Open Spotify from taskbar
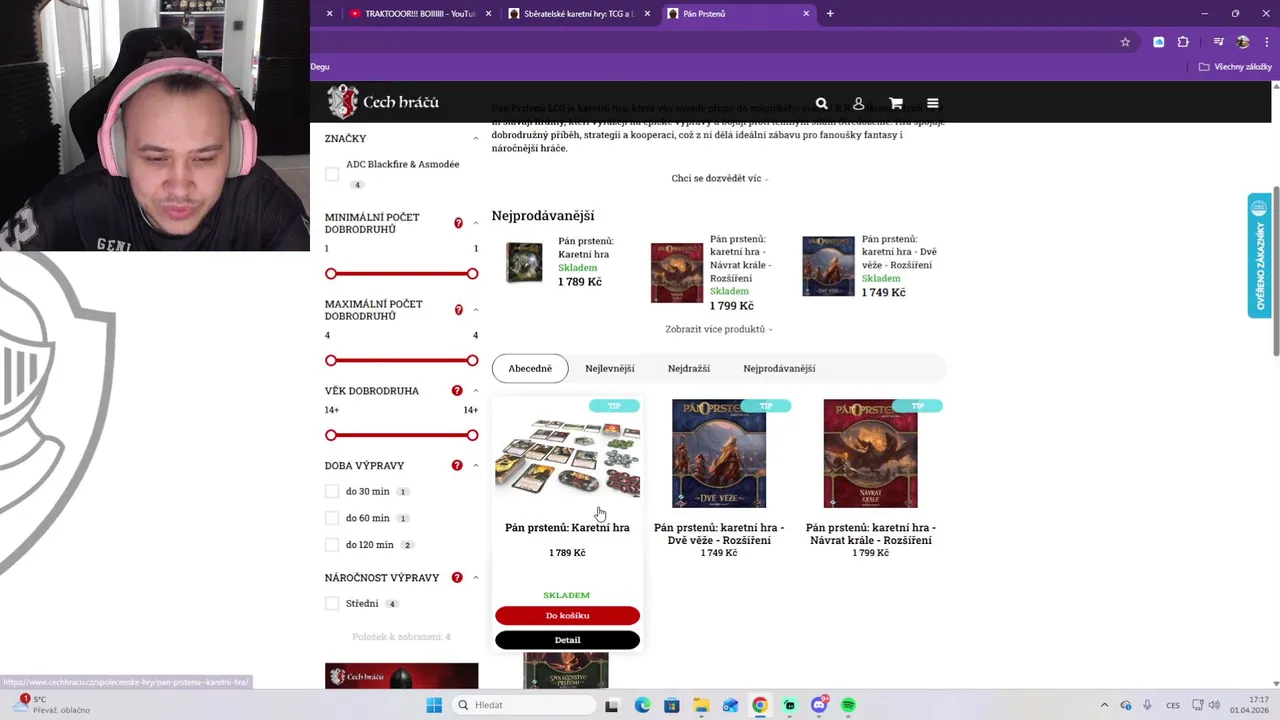Image resolution: width=1280 pixels, height=720 pixels. click(848, 705)
